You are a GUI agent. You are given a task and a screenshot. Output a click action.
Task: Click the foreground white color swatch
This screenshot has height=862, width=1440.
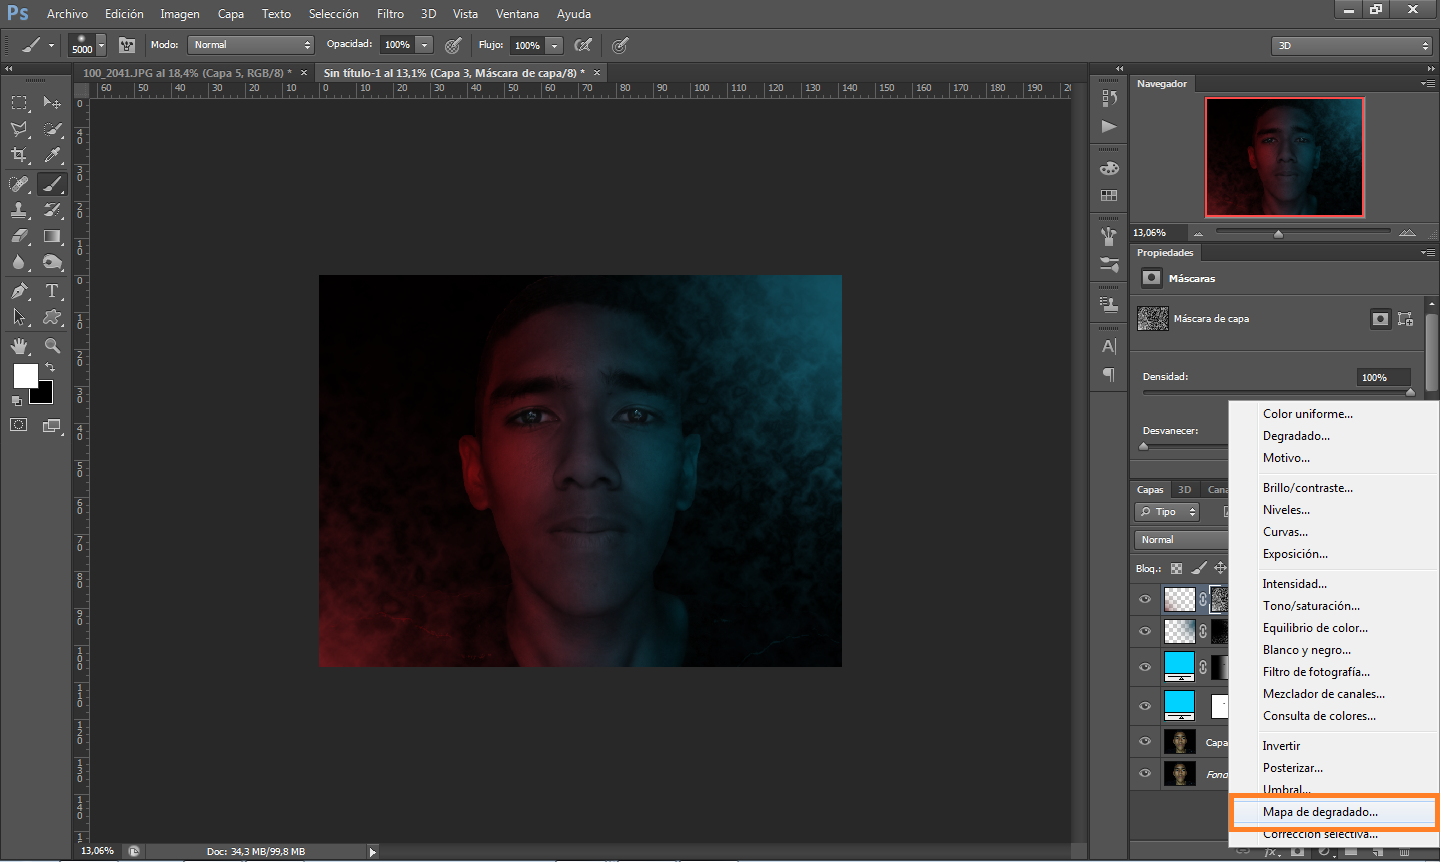pyautogui.click(x=25, y=375)
